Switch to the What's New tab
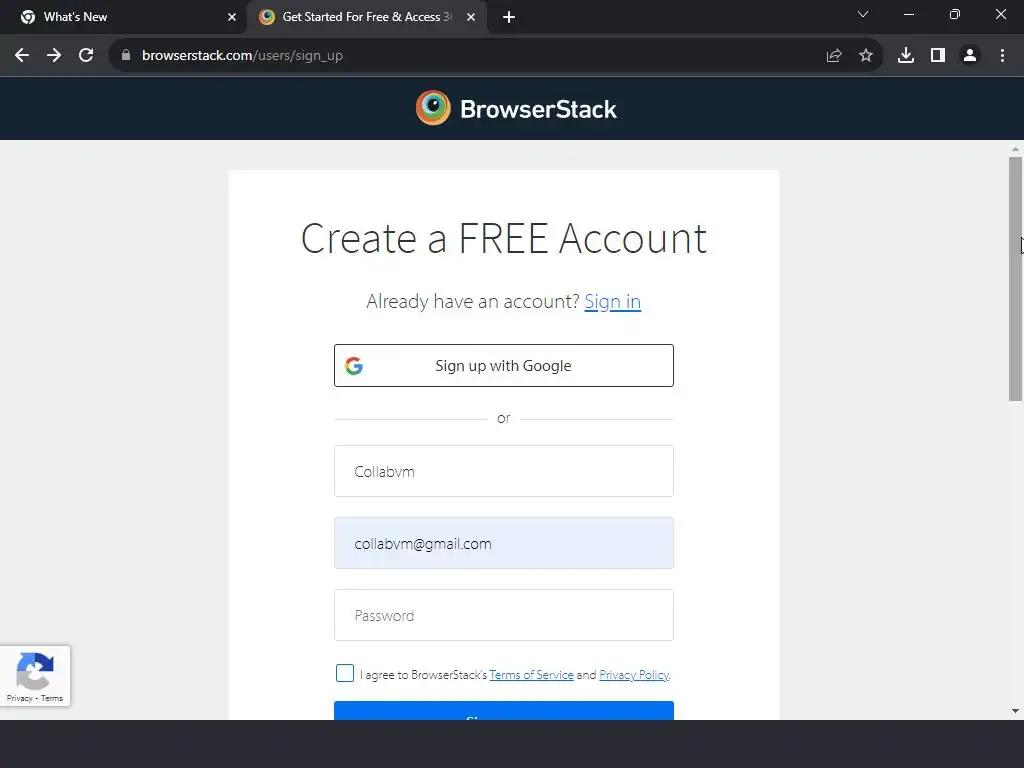1024x768 pixels. pos(123,17)
